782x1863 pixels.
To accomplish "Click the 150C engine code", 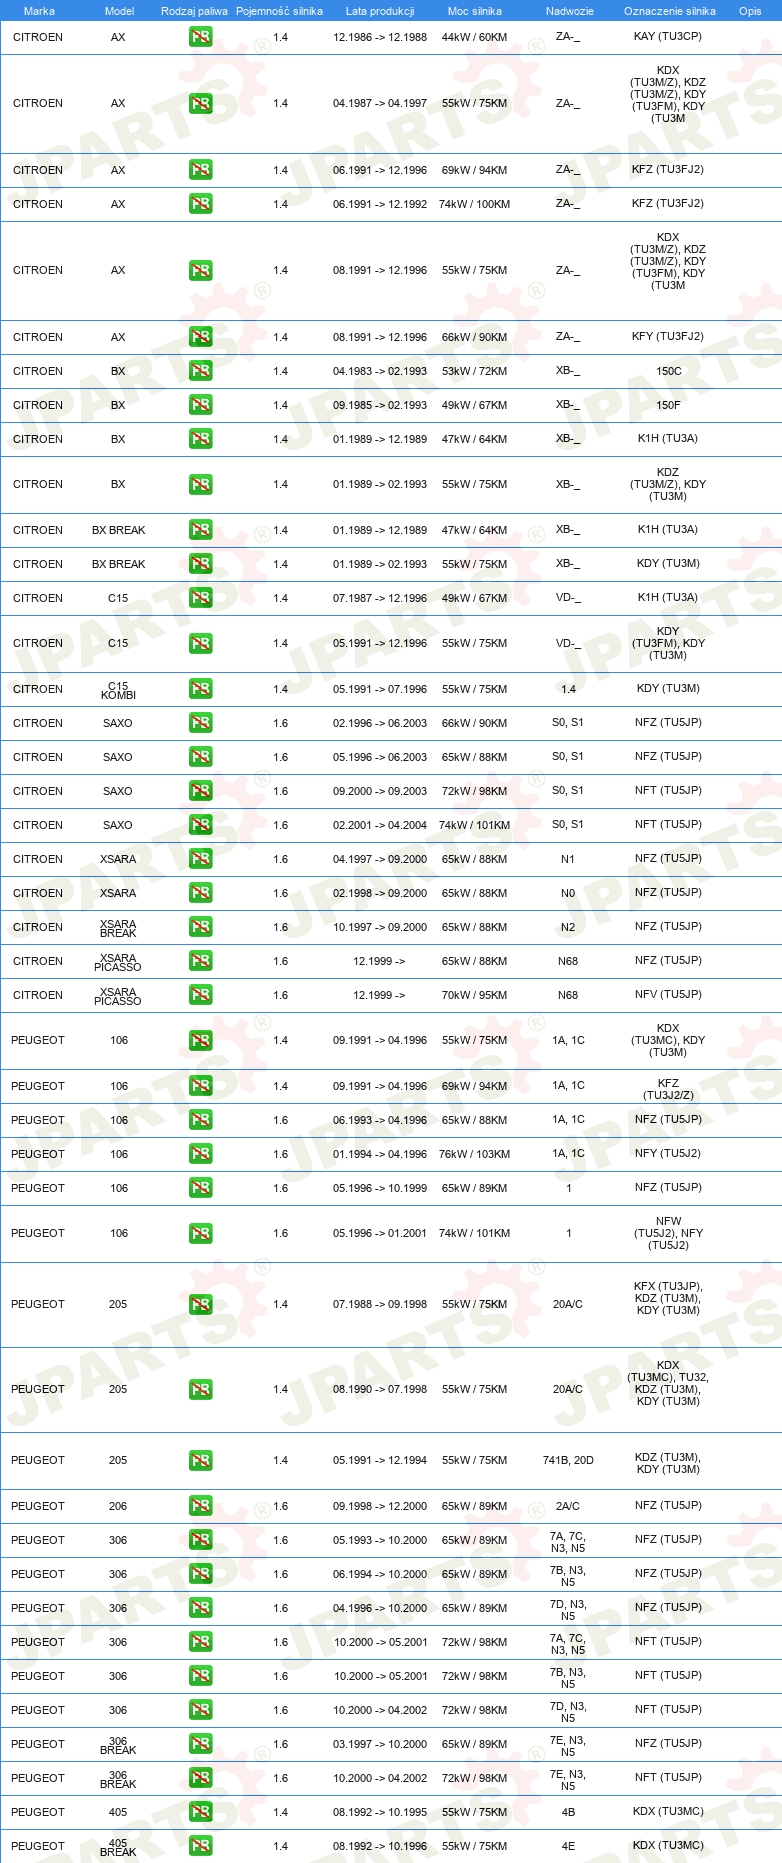I will (x=669, y=371).
